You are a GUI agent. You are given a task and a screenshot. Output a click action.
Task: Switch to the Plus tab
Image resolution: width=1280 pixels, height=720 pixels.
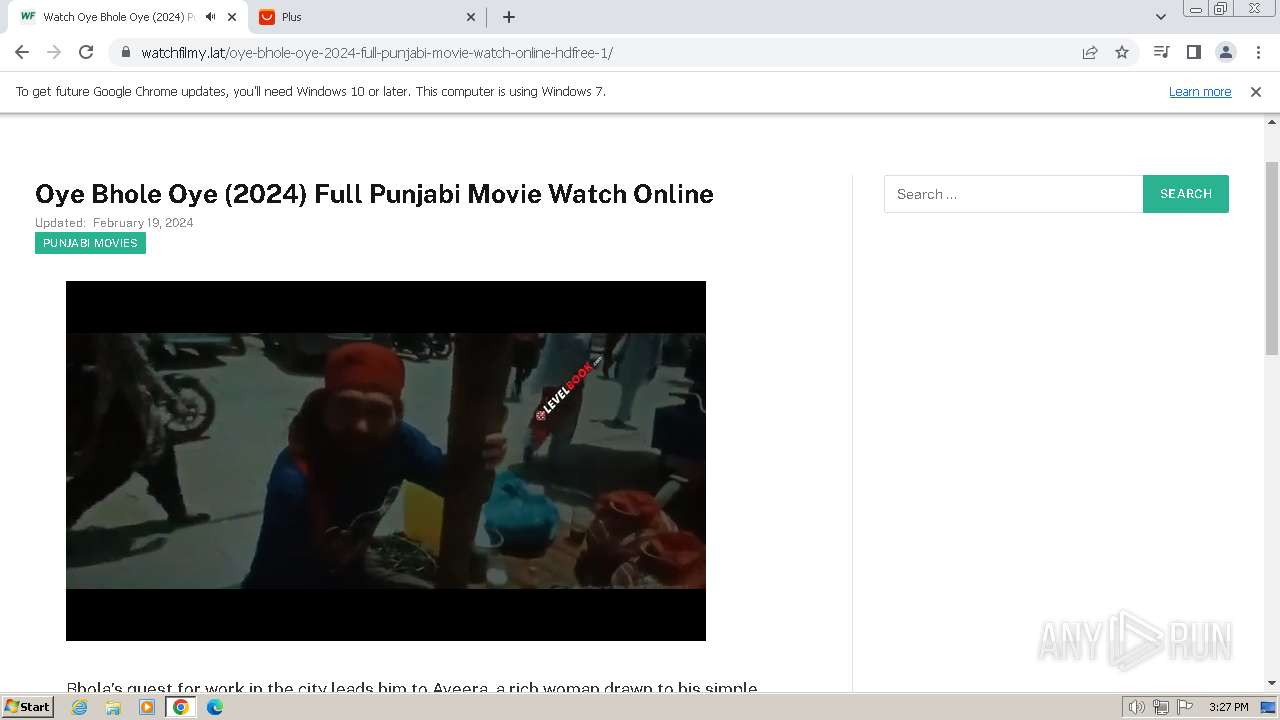coord(367,17)
